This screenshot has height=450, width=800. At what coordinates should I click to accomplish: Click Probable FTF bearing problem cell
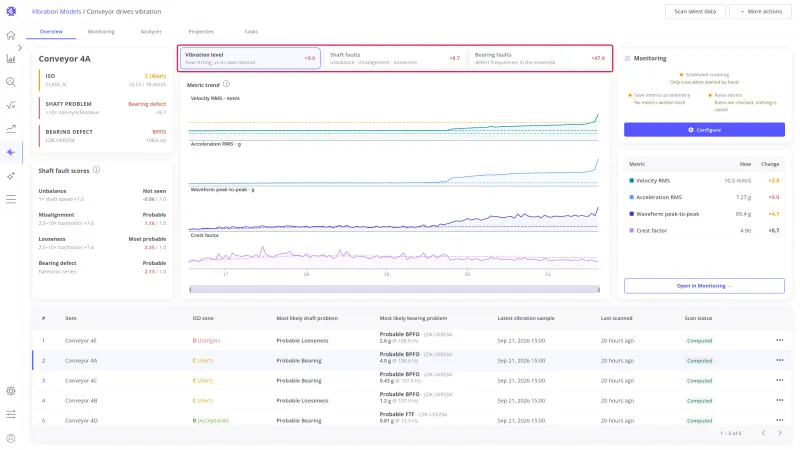(413, 417)
